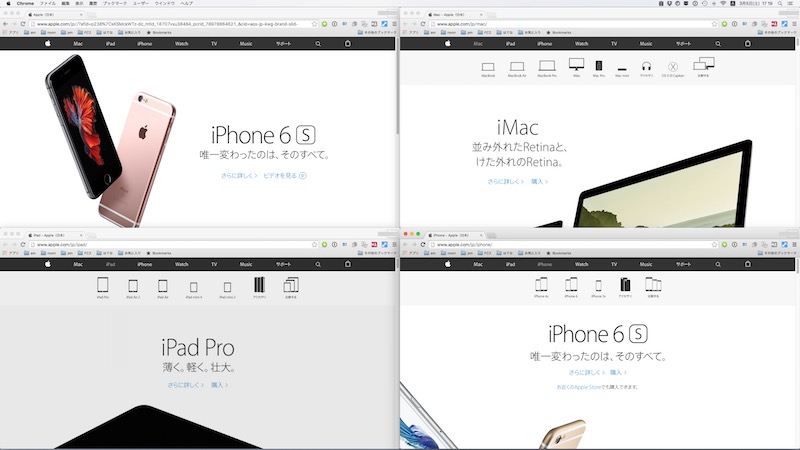Select the iPhone 6s product icon in the iPhone window
The width and height of the screenshot is (800, 450).
(541, 287)
